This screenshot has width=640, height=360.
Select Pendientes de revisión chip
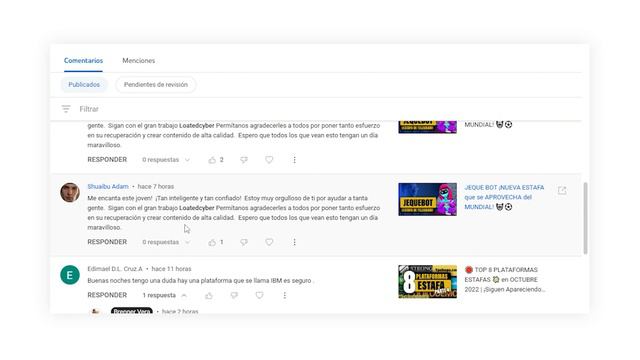(x=156, y=84)
